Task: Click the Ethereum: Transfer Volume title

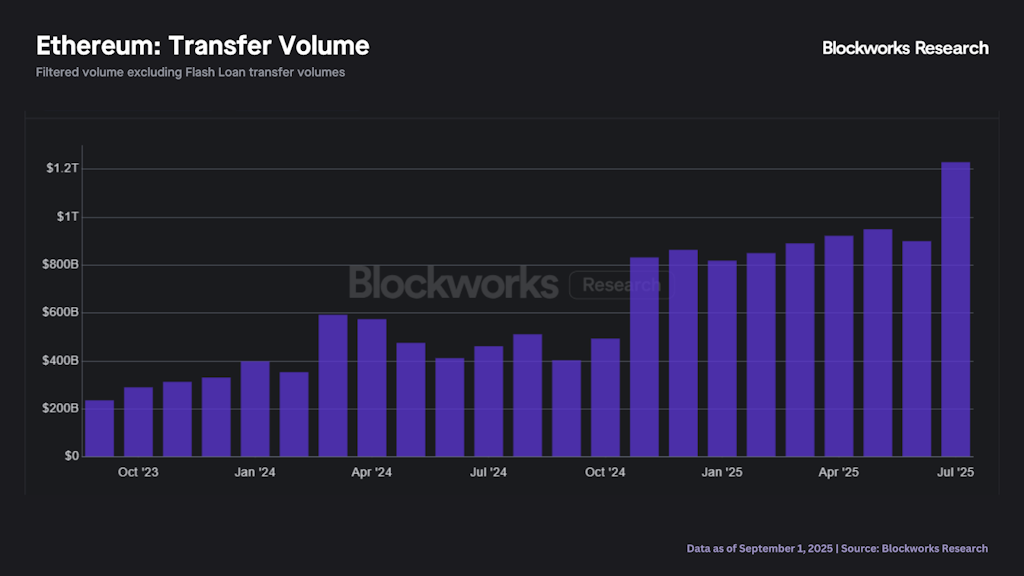Action: (x=202, y=46)
